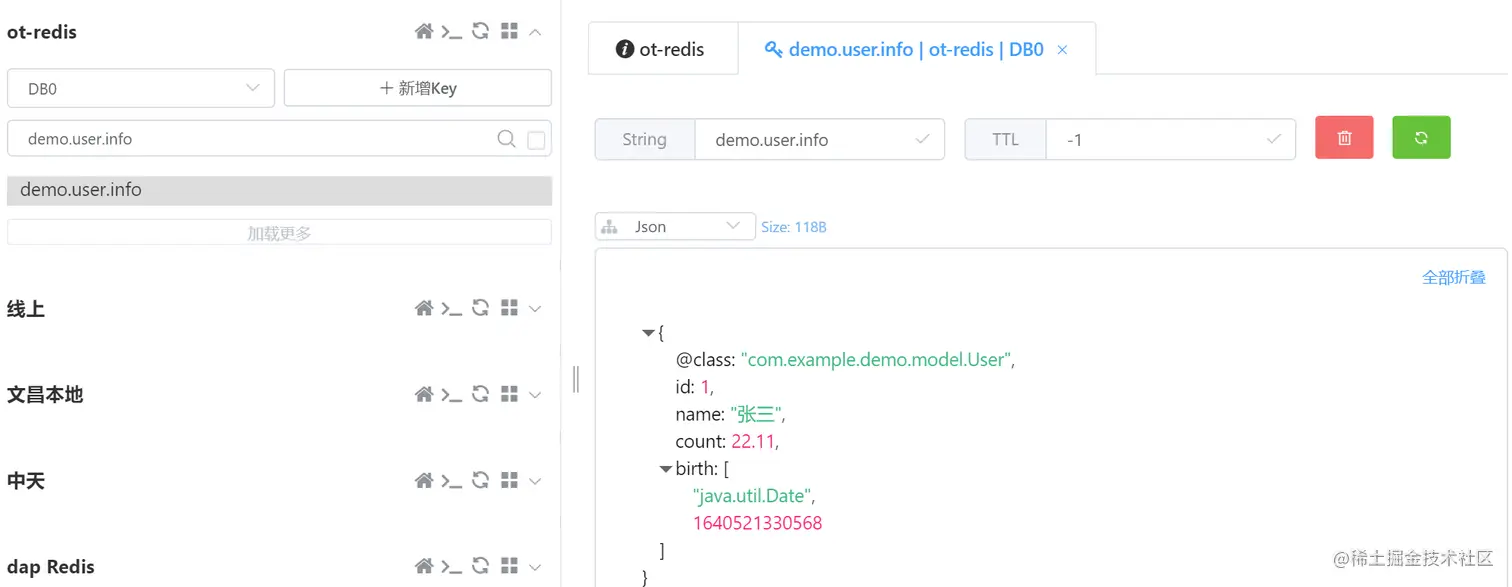Screen dimensions: 1512x587
Task: Switch to the ot-redis info tab
Action: [662, 49]
